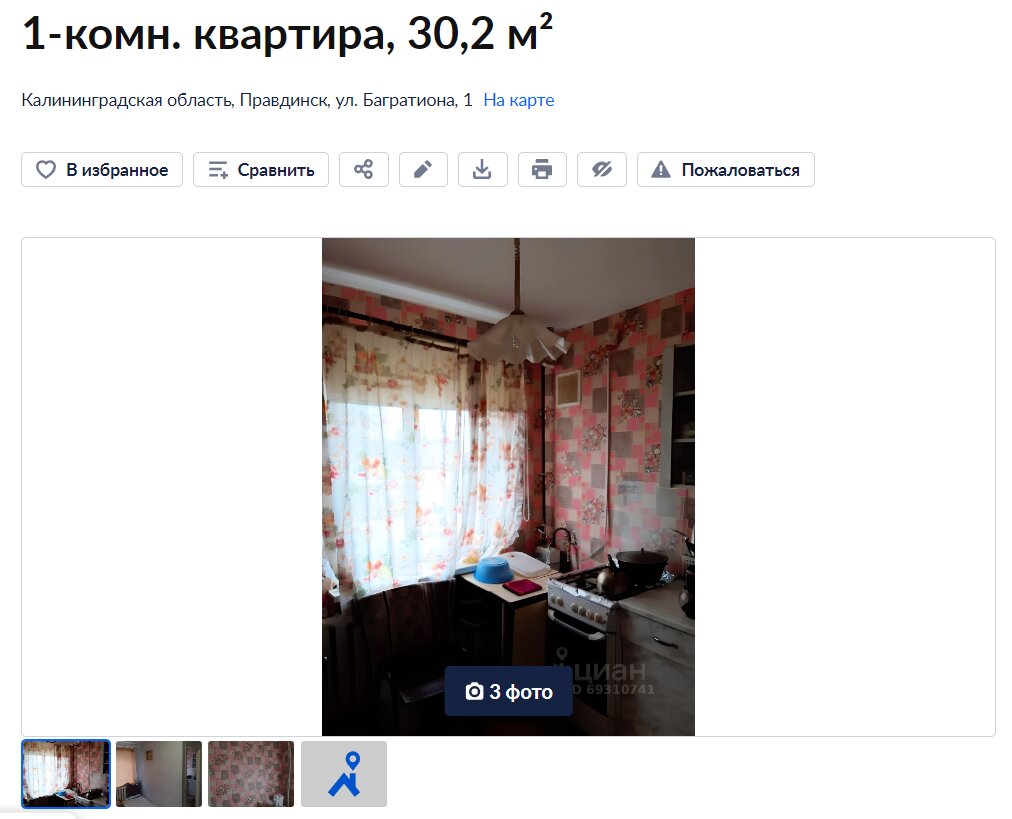Screen dimensions: 1012x819
Task: Click the download icon button
Action: pyautogui.click(x=482, y=170)
